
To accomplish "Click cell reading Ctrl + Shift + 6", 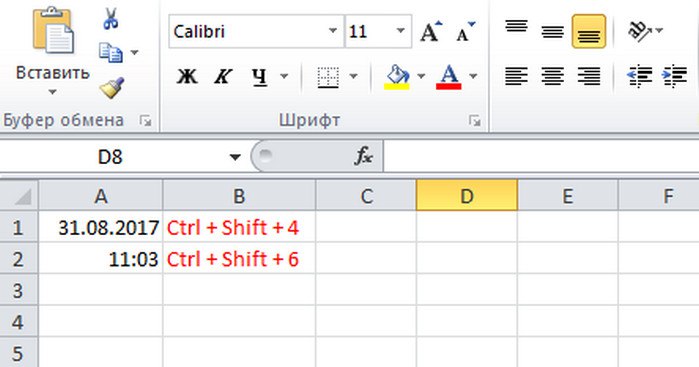I will (x=239, y=259).
